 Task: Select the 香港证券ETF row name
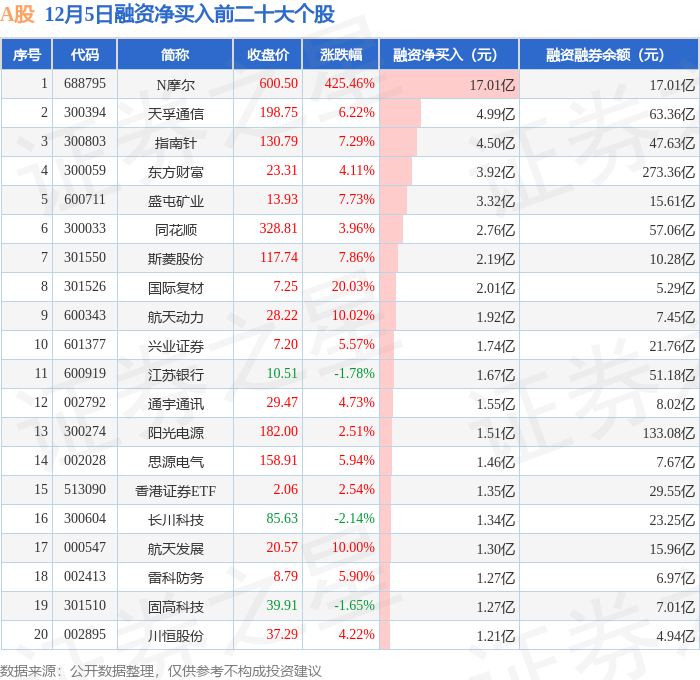pos(175,491)
